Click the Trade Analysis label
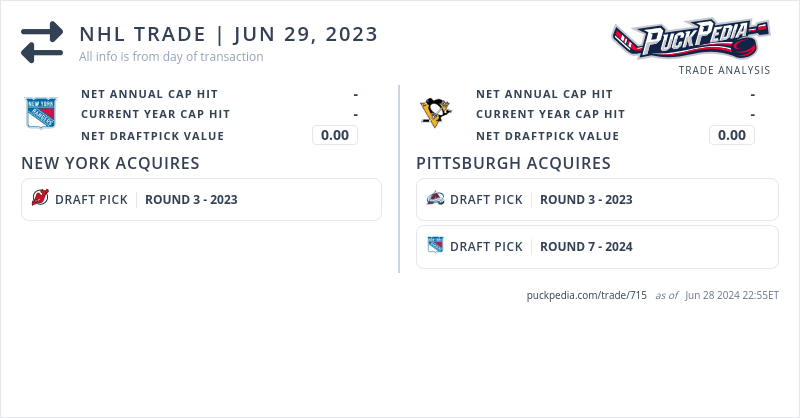The width and height of the screenshot is (800, 418). click(x=724, y=70)
